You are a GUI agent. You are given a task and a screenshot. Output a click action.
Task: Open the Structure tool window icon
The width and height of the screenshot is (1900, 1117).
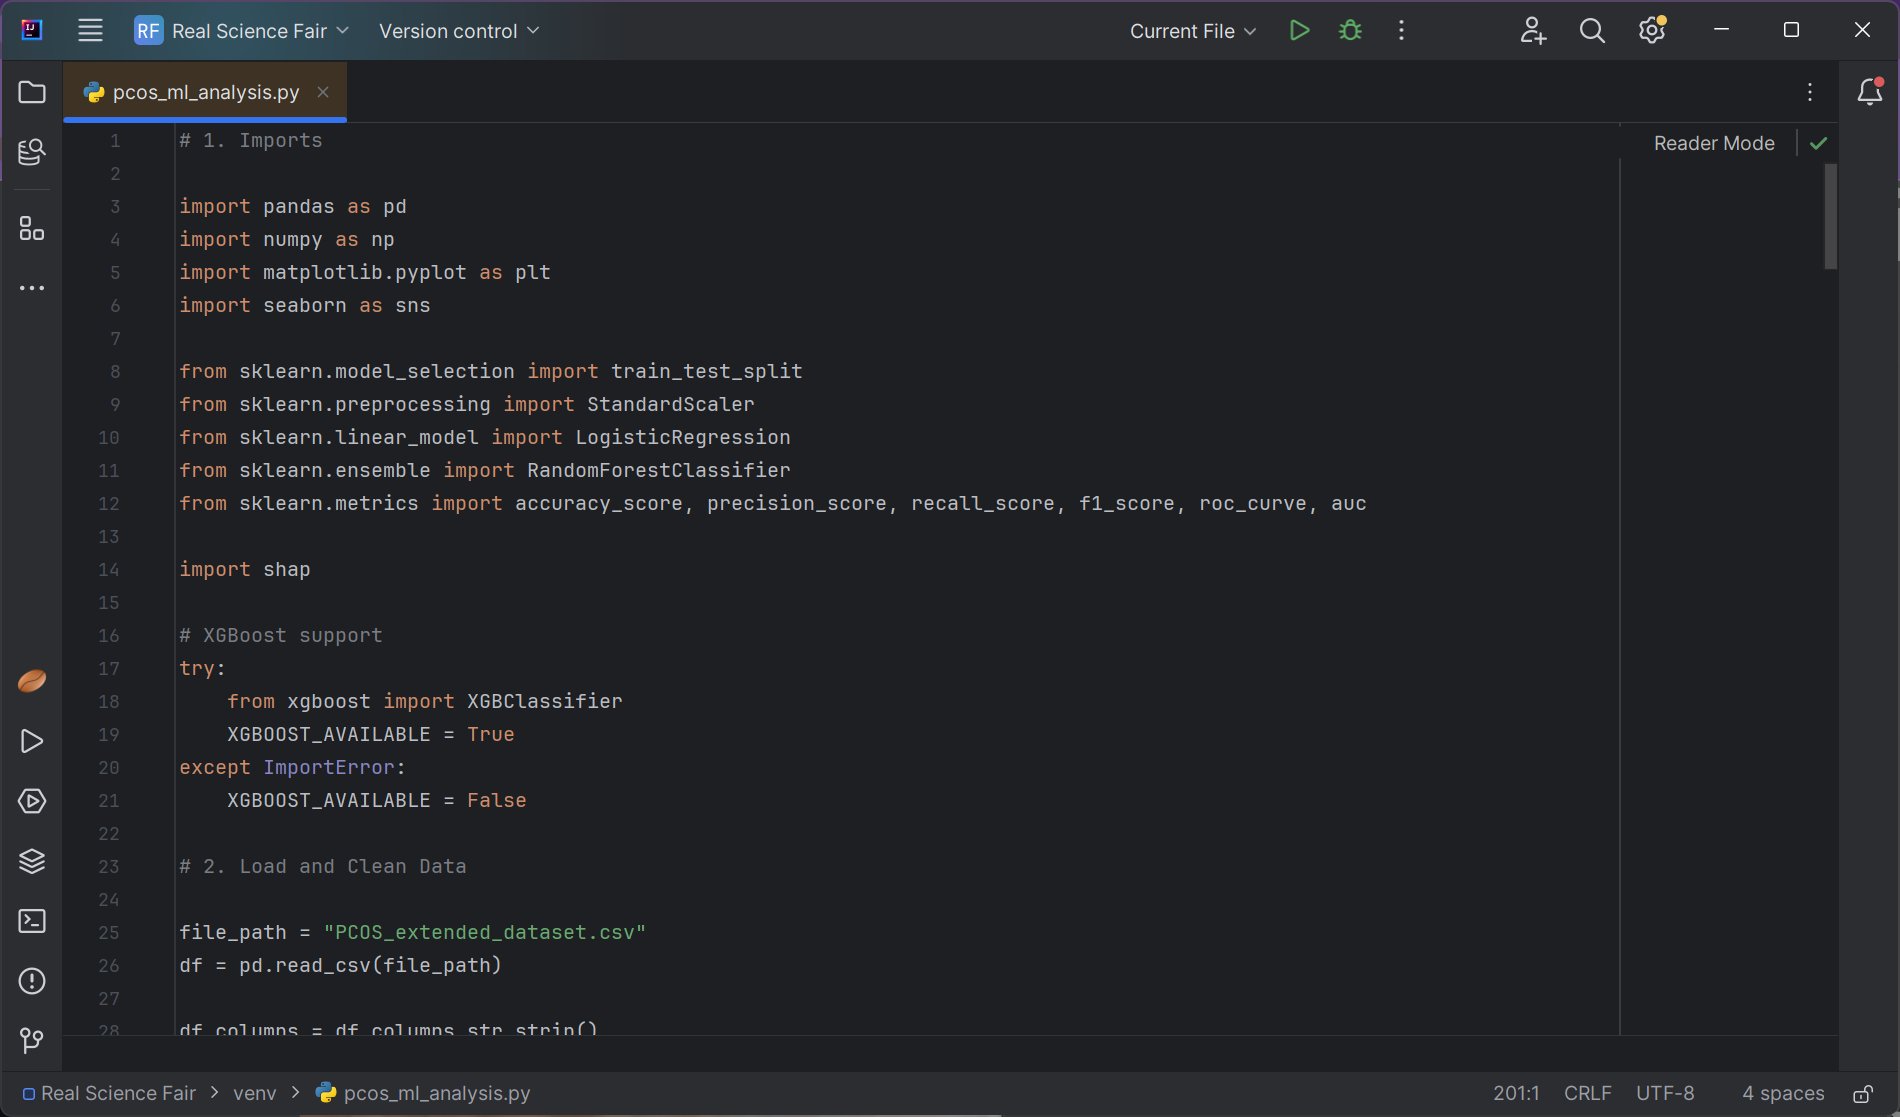[32, 229]
